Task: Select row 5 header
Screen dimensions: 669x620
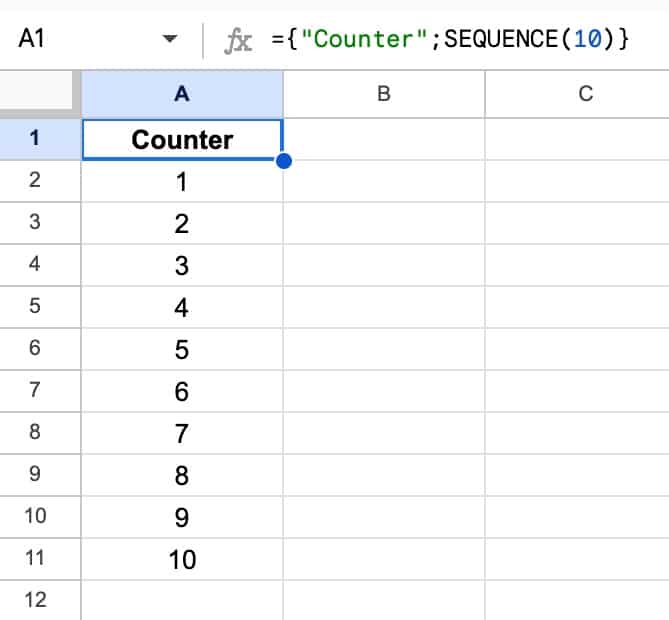Action: pos(36,307)
